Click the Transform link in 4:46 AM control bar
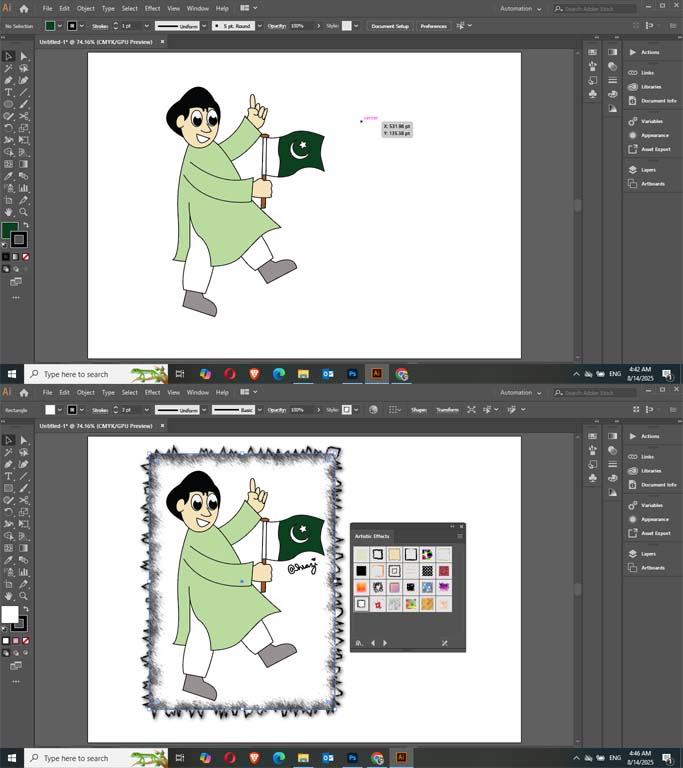Screen dimensions: 683x768 [447, 410]
